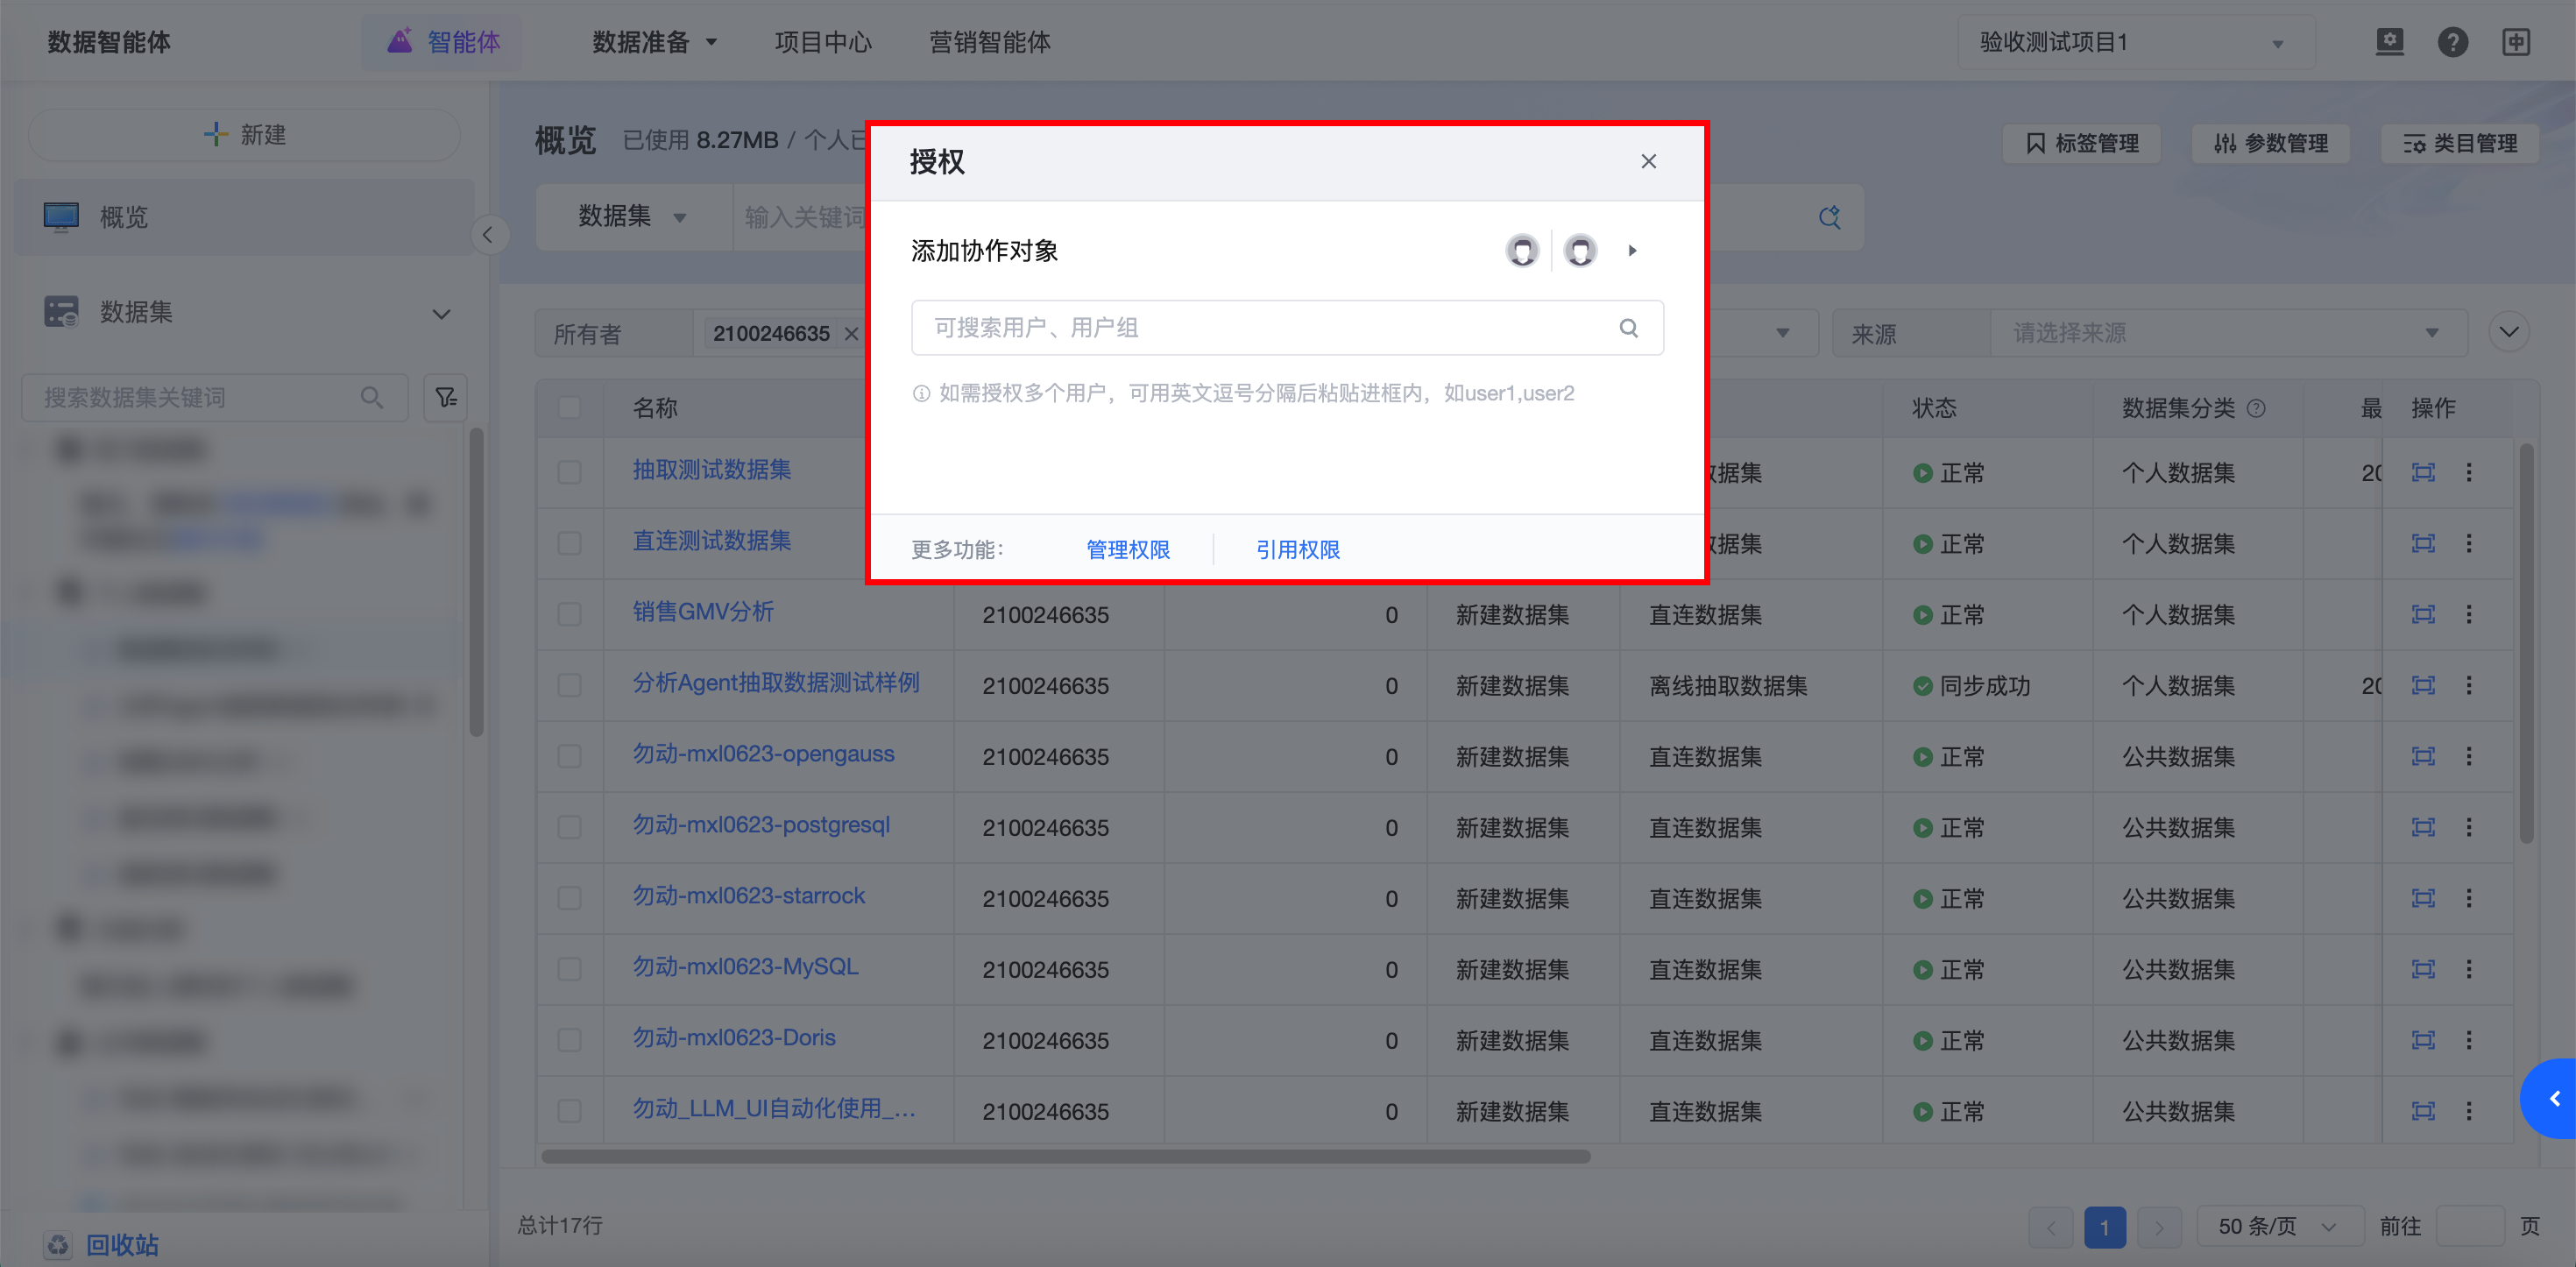2576x1267 pixels.
Task: Click the 引用权限 link
Action: (x=1297, y=550)
